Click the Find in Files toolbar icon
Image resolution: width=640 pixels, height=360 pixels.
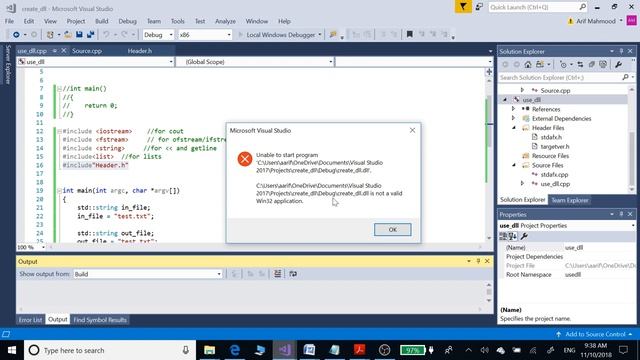coord(333,35)
